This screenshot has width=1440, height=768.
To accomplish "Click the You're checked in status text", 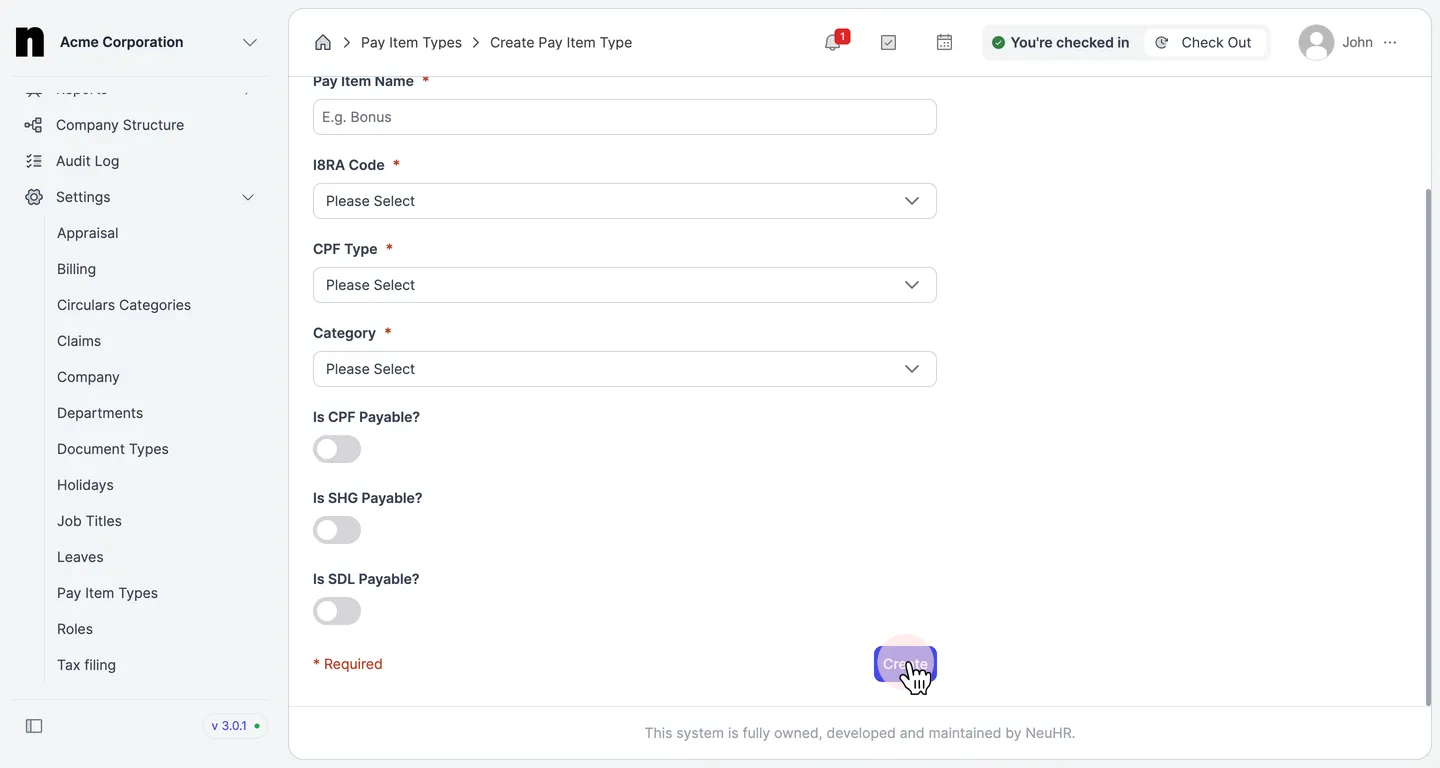I will click(1069, 42).
